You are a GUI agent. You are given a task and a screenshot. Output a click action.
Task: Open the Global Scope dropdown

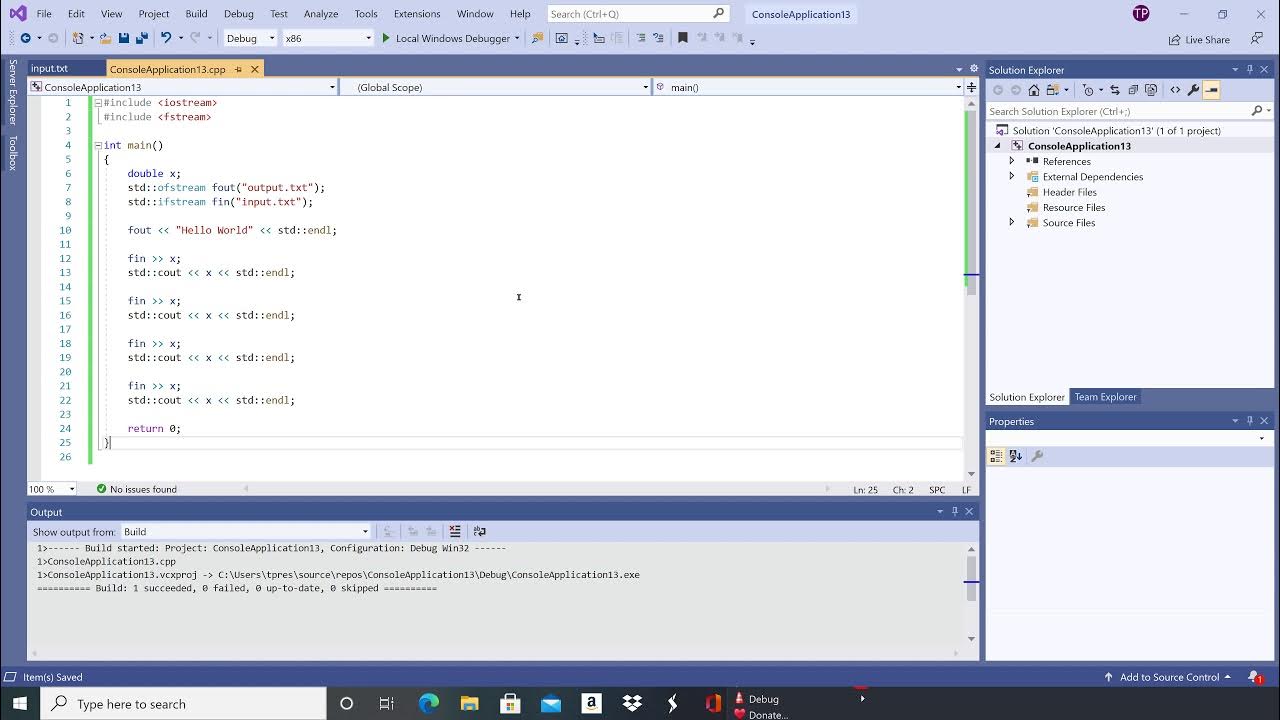[x=496, y=87]
